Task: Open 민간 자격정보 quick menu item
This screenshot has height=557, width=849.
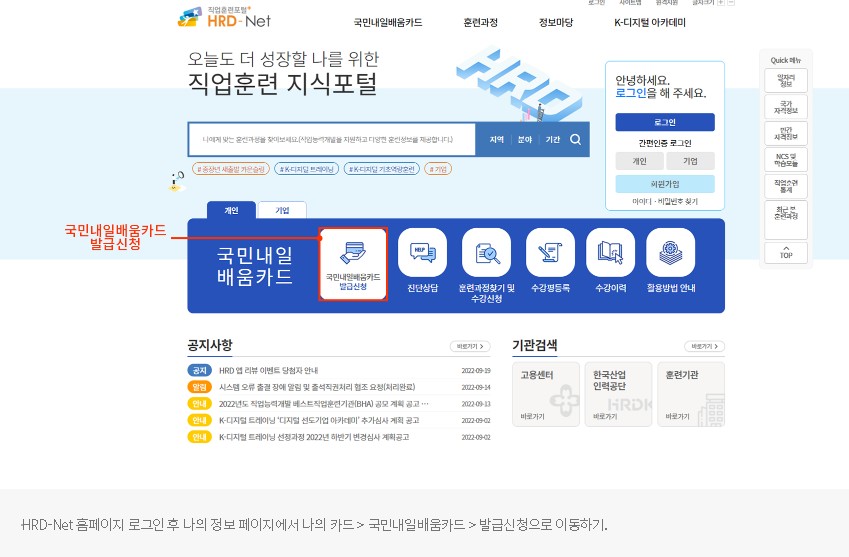Action: pos(786,134)
